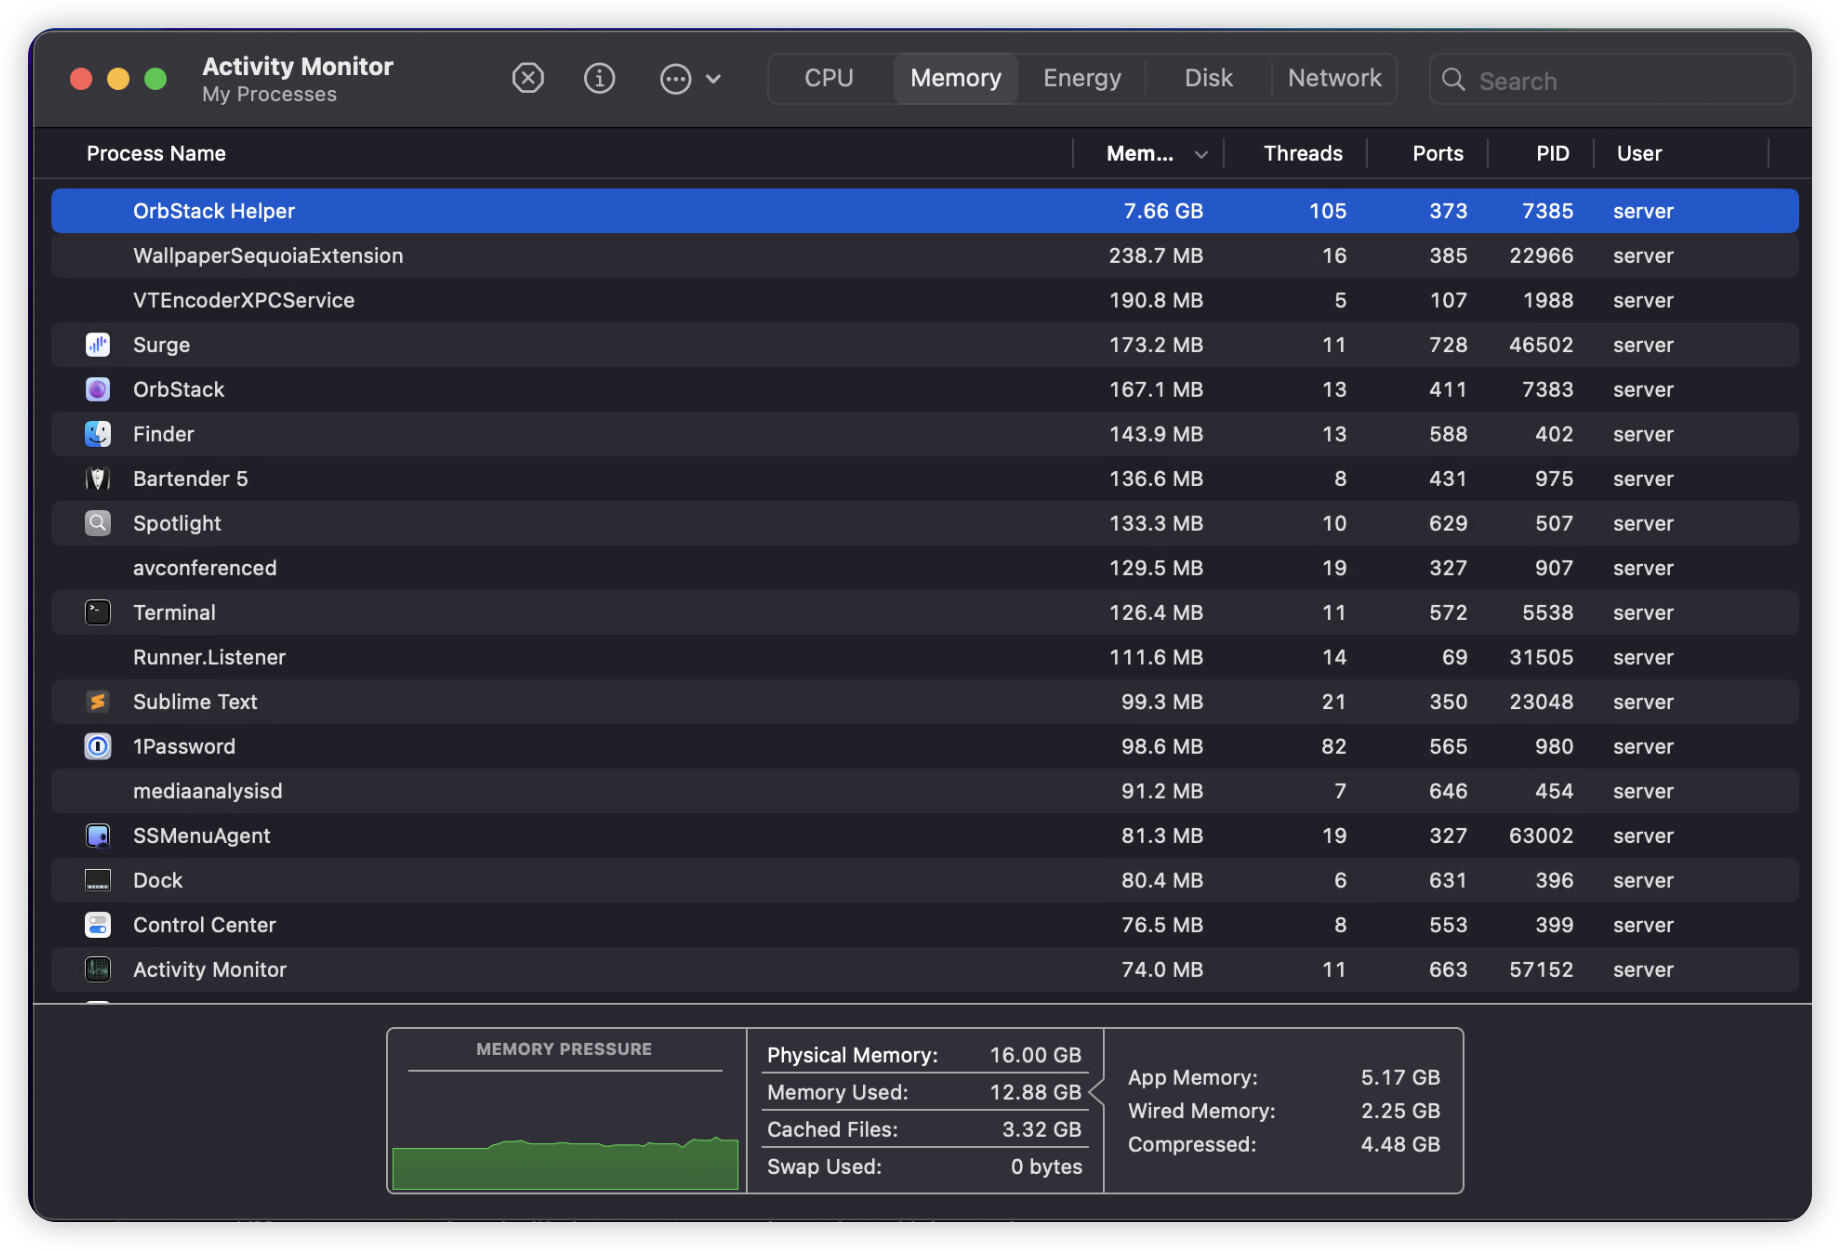Click the Terminal app icon
Image resolution: width=1840 pixels, height=1250 pixels.
pyautogui.click(x=98, y=612)
